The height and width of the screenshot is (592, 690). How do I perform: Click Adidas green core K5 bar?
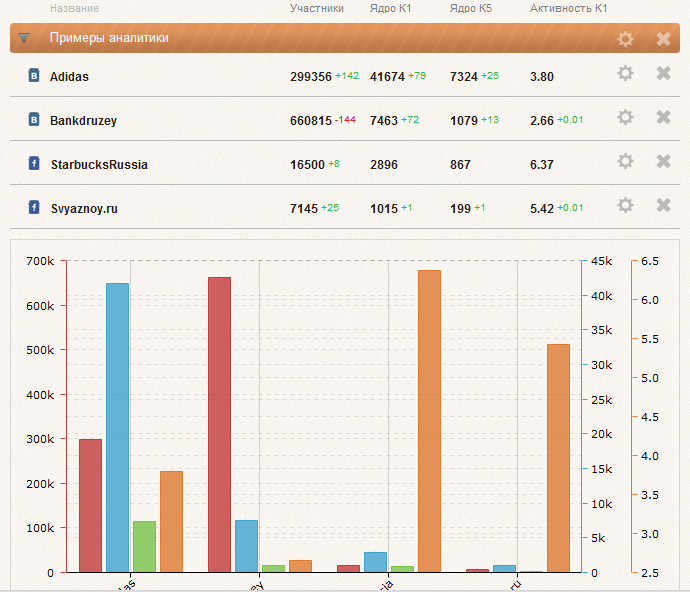[x=144, y=547]
